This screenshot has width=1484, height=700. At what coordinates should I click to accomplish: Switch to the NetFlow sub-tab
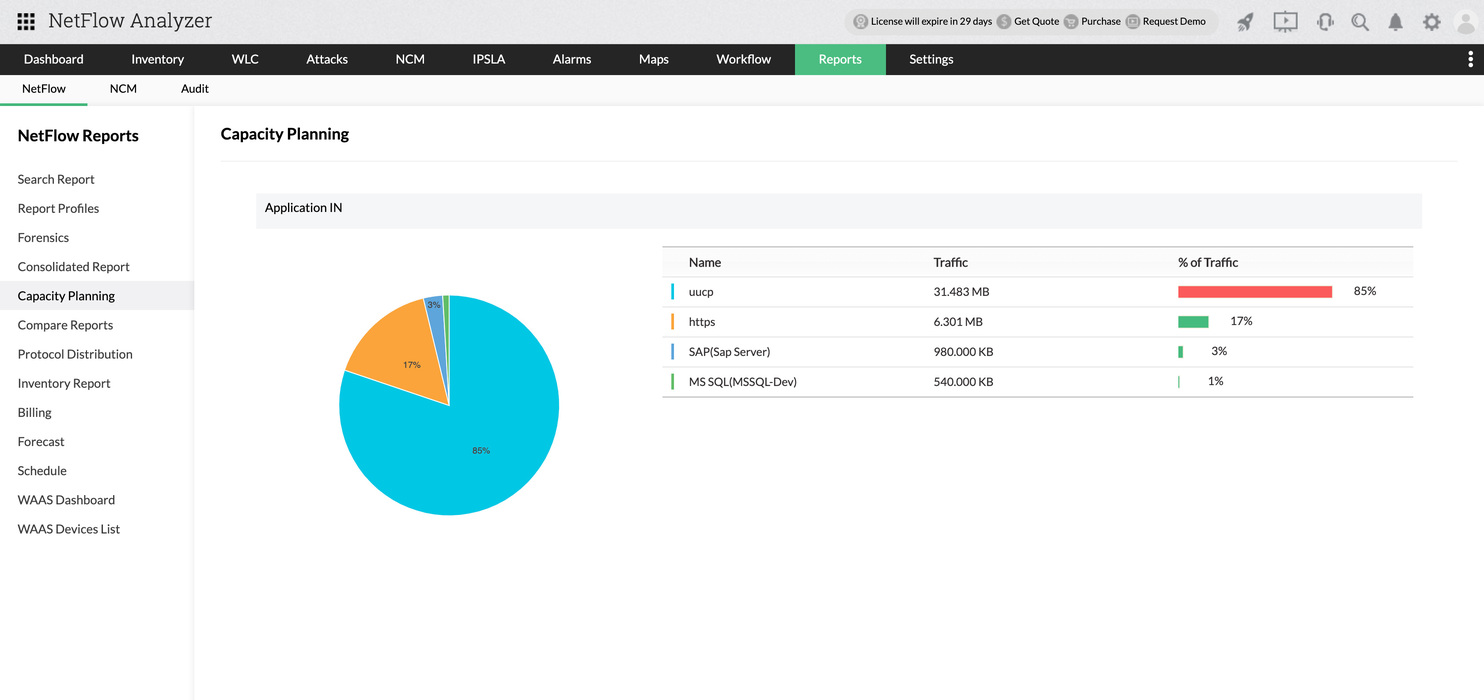(x=44, y=89)
